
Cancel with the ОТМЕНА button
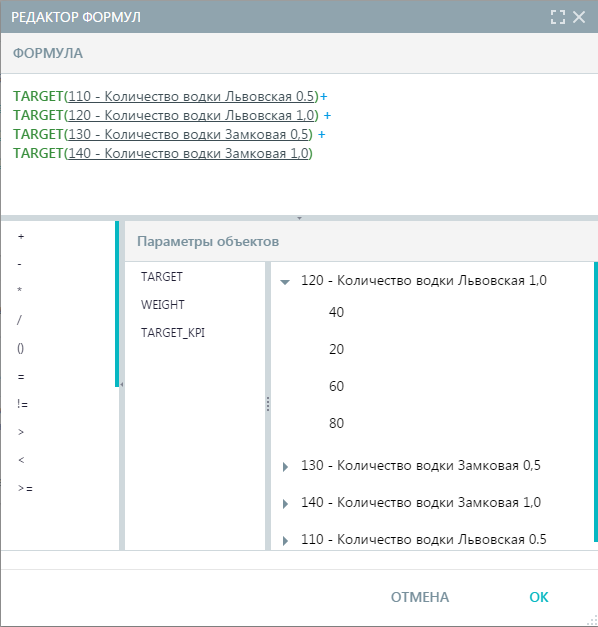420,597
